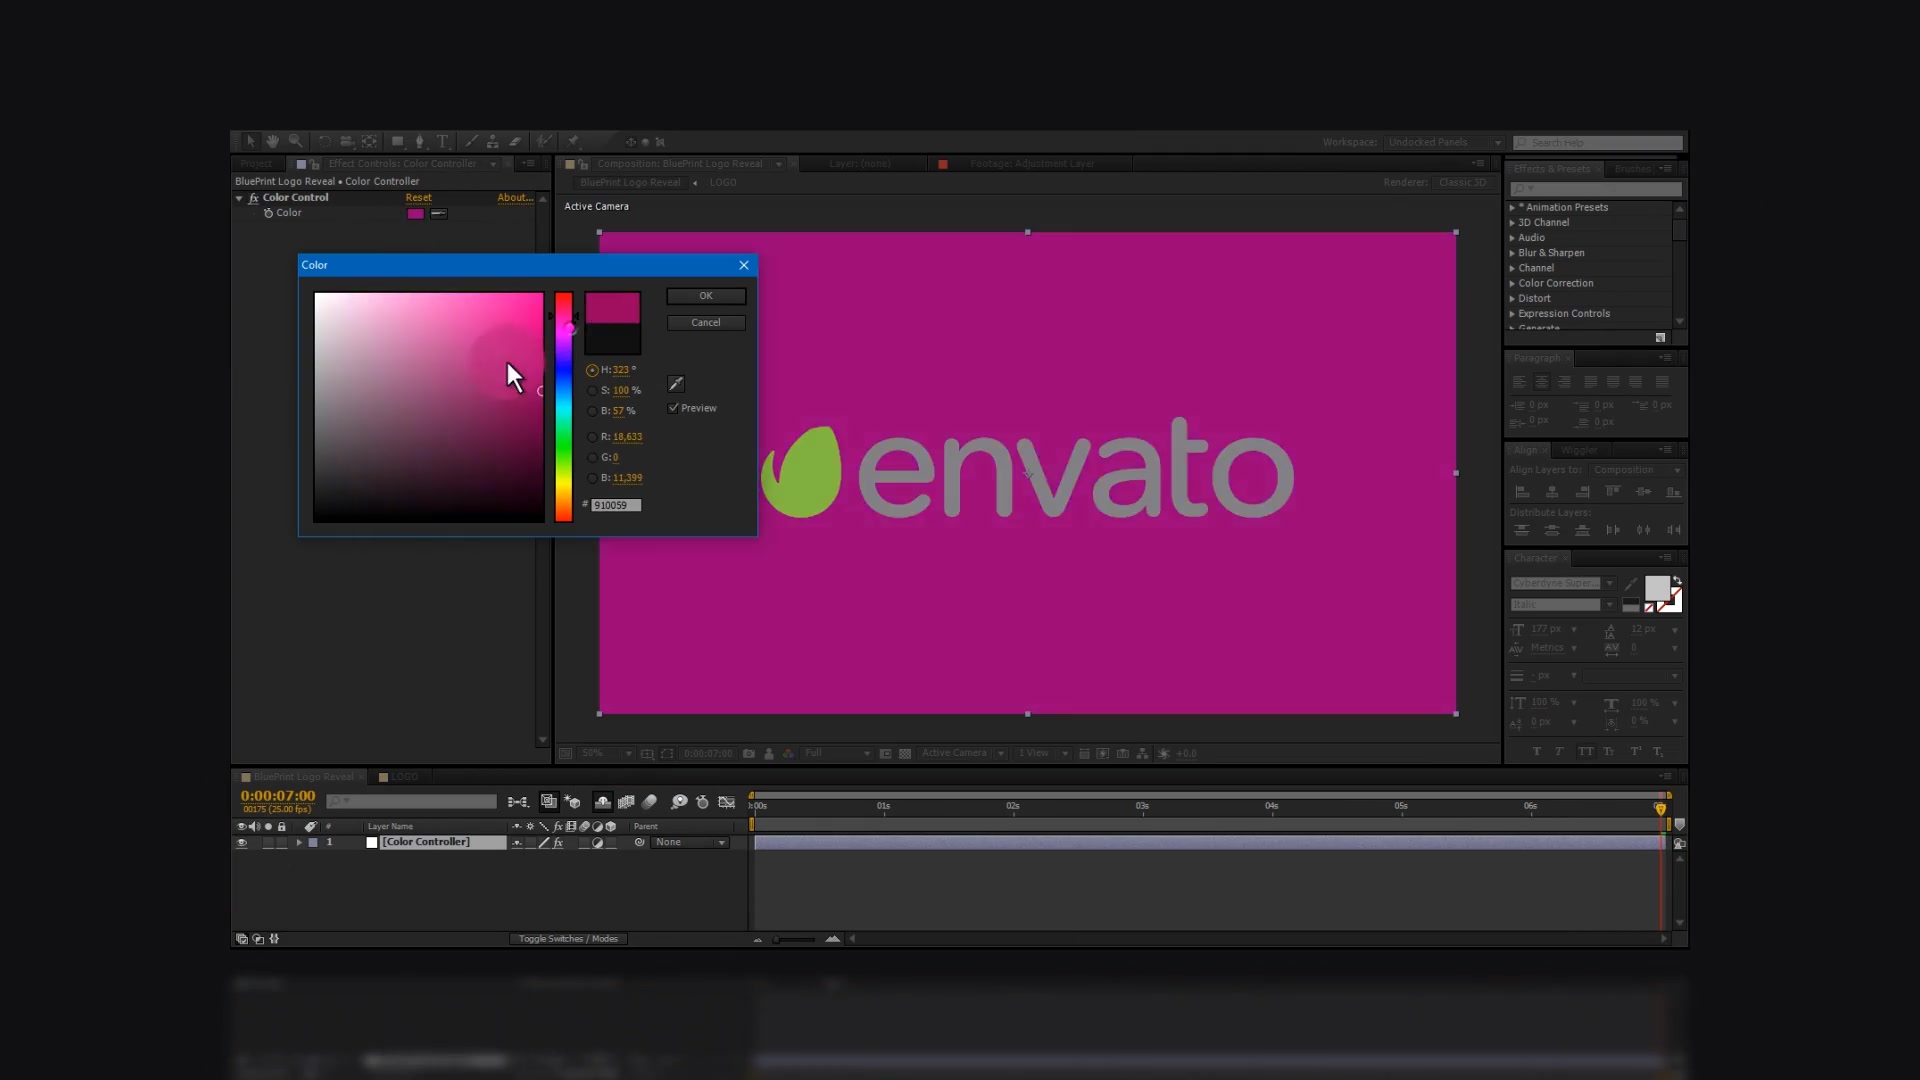Click Character panel fill color swatch
This screenshot has width=1920, height=1080.
pyautogui.click(x=1657, y=588)
